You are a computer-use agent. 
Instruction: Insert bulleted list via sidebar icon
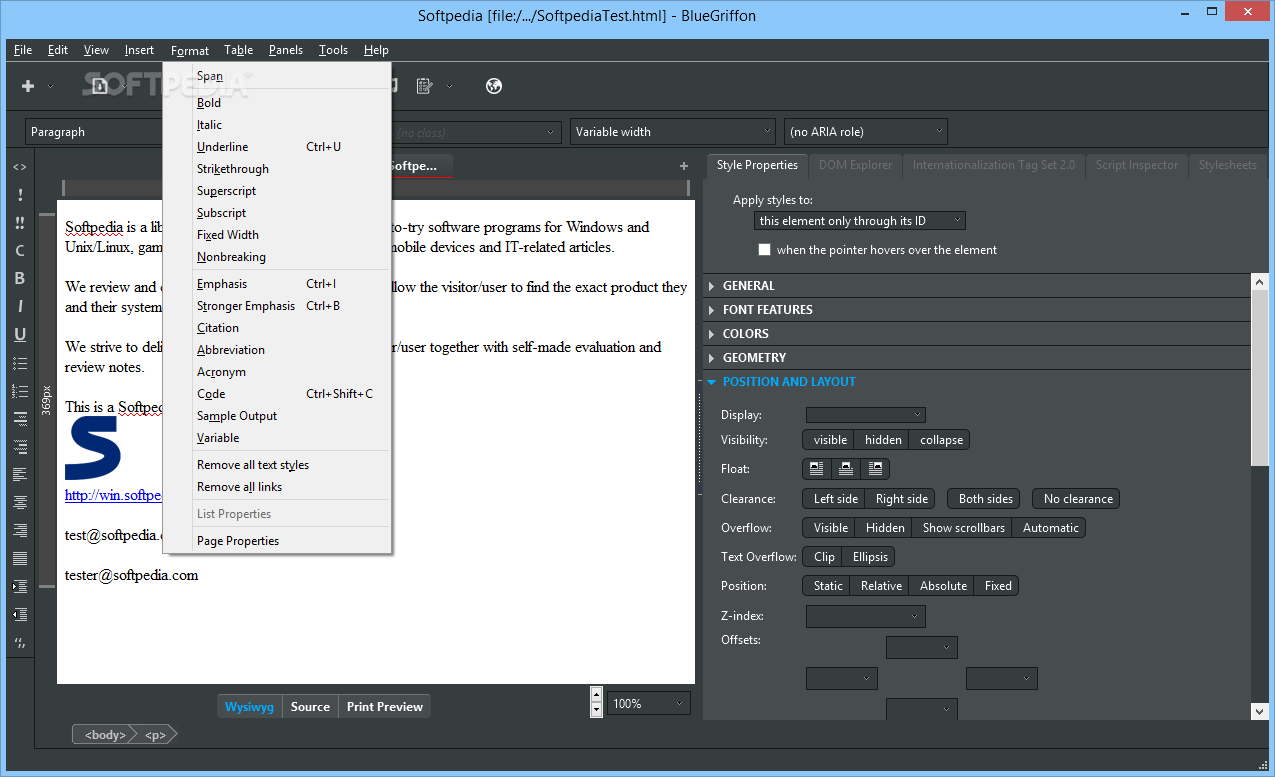(20, 363)
